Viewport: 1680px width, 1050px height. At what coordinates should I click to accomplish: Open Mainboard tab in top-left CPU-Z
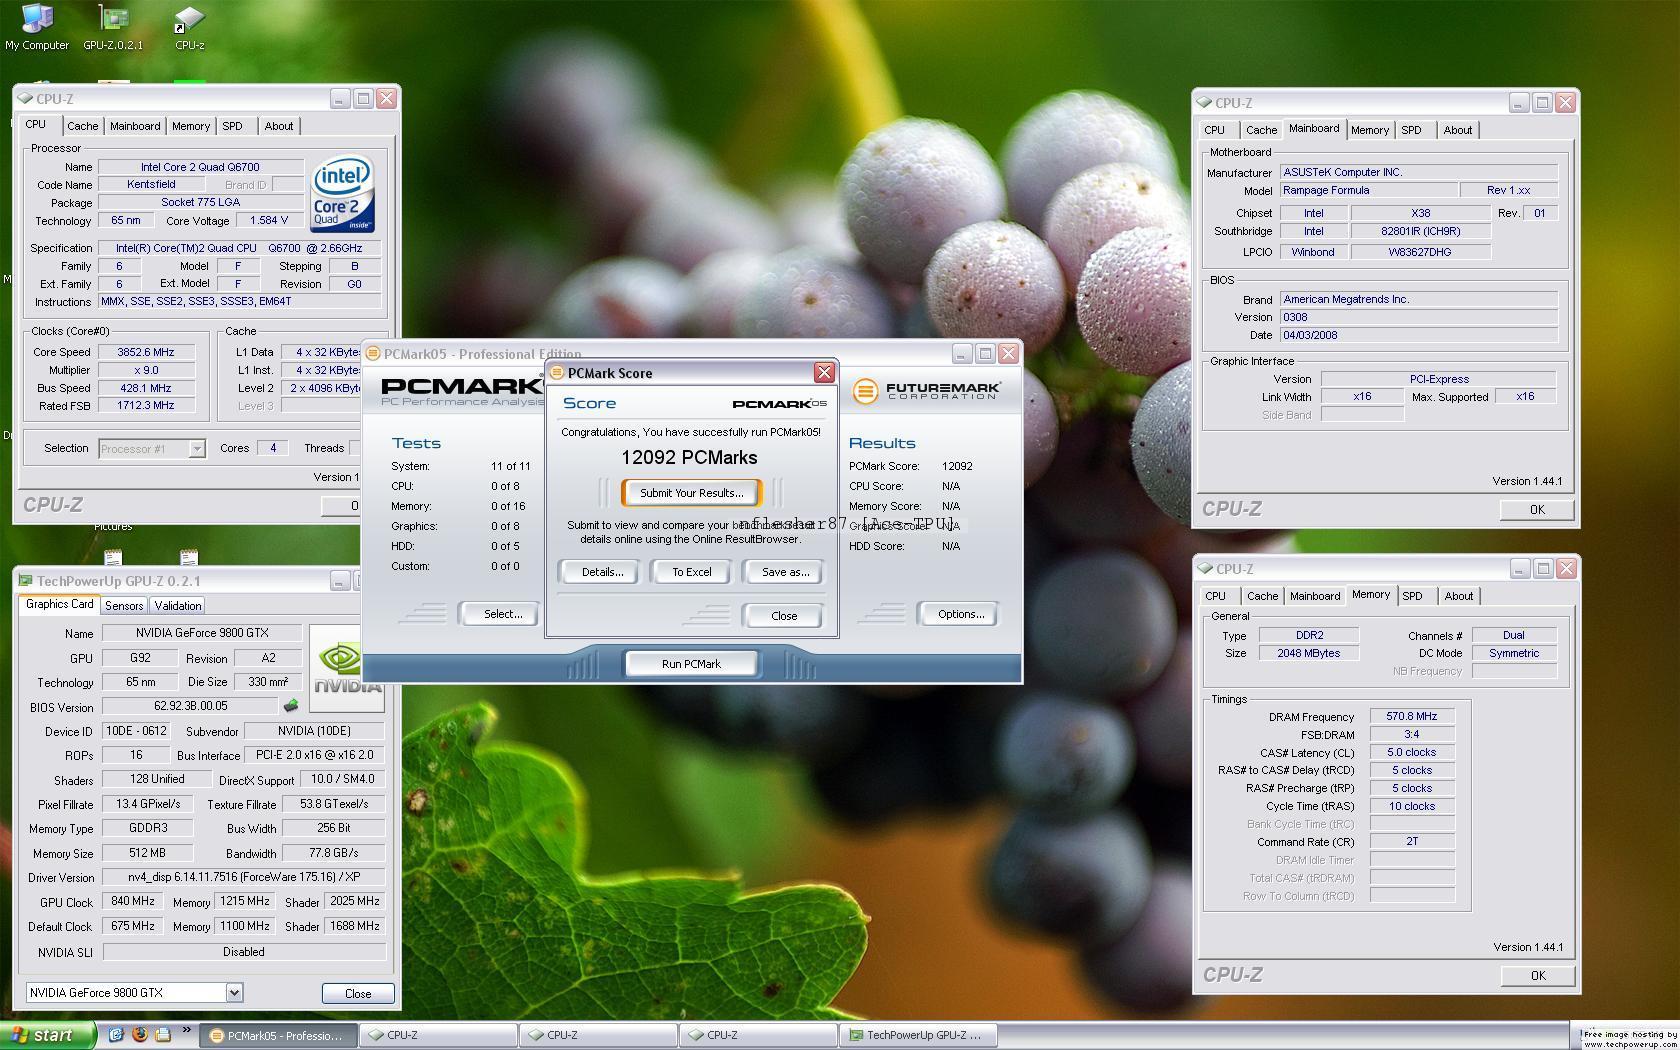[x=135, y=126]
